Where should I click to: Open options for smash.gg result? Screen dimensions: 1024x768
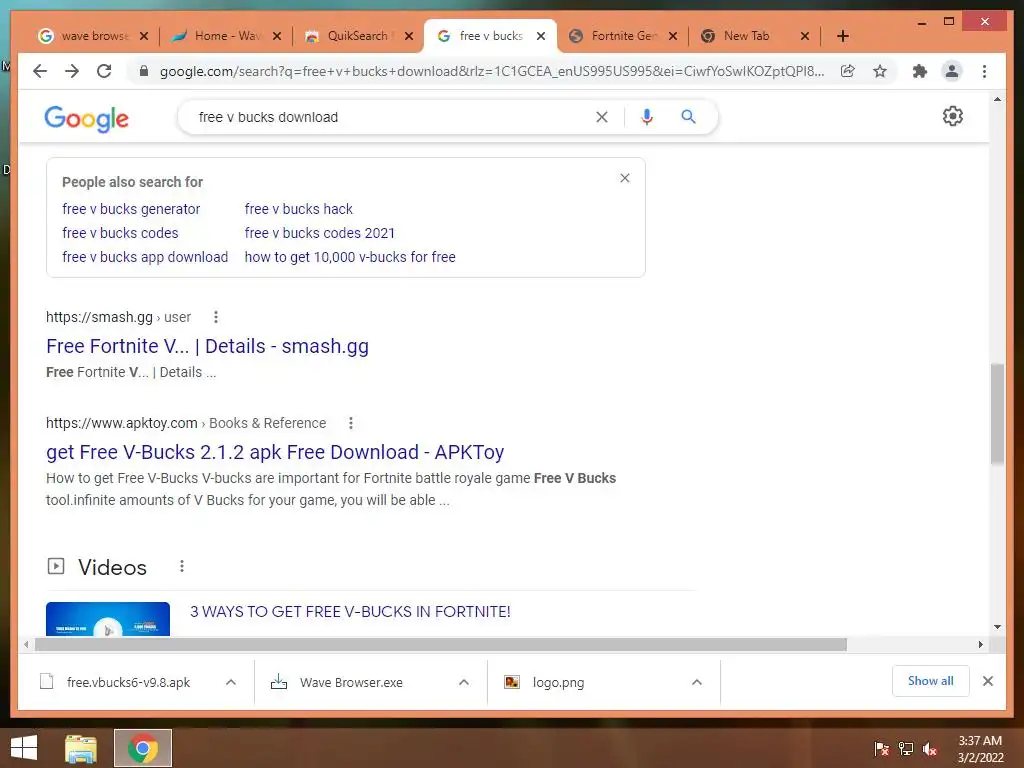click(216, 317)
